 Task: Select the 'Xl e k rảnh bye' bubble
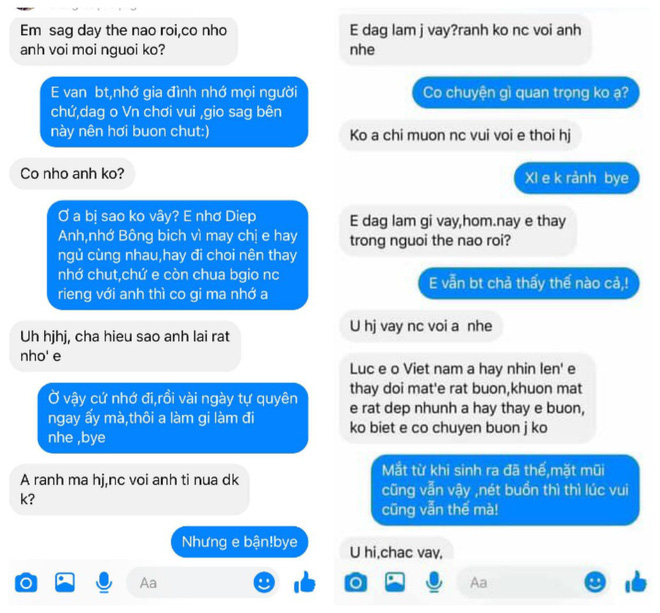576,178
